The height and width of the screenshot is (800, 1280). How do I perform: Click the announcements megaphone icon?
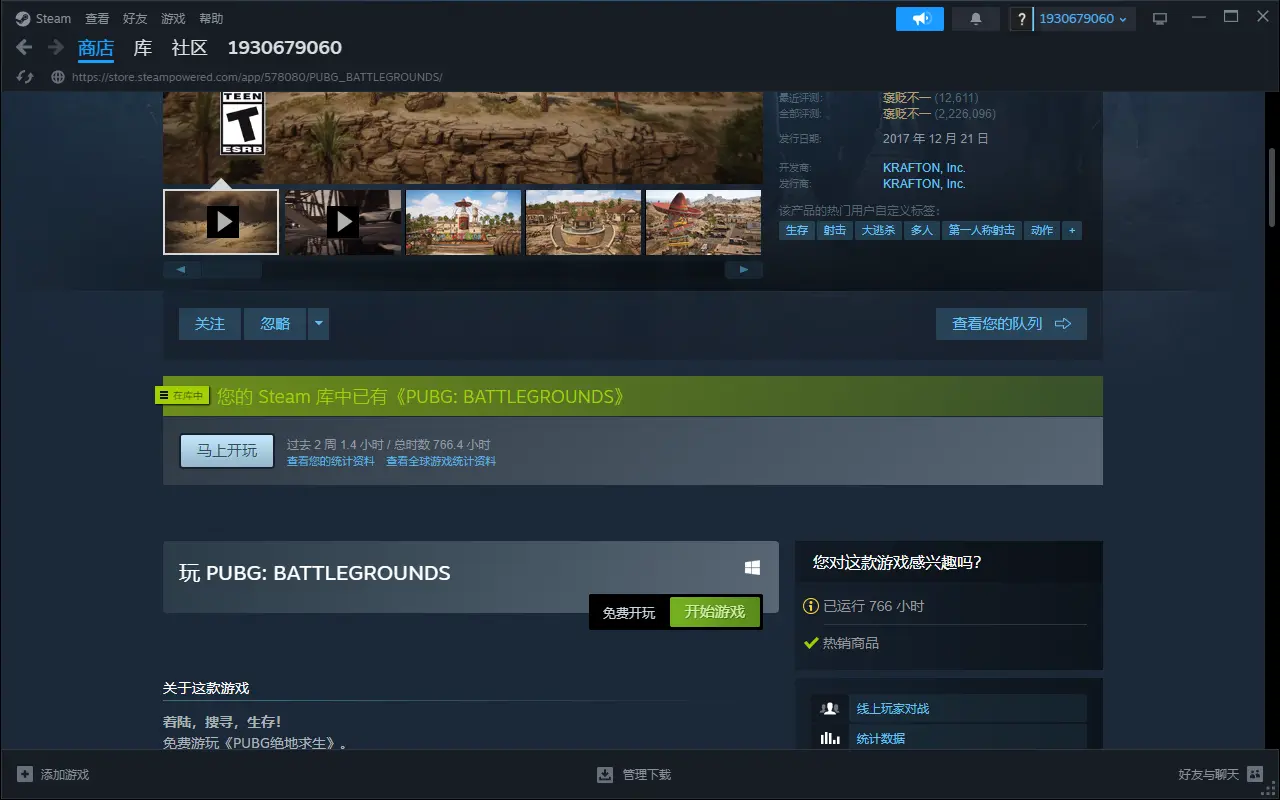point(920,19)
